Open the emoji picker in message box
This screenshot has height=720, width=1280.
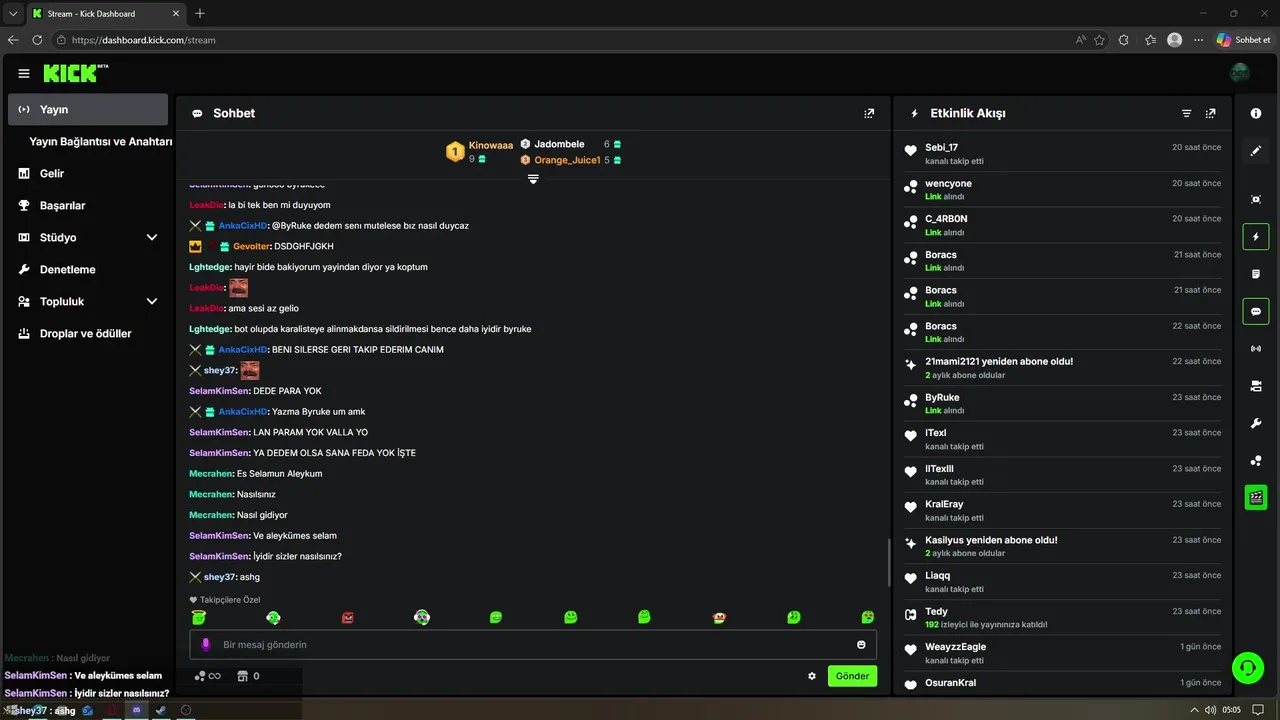coord(861,644)
